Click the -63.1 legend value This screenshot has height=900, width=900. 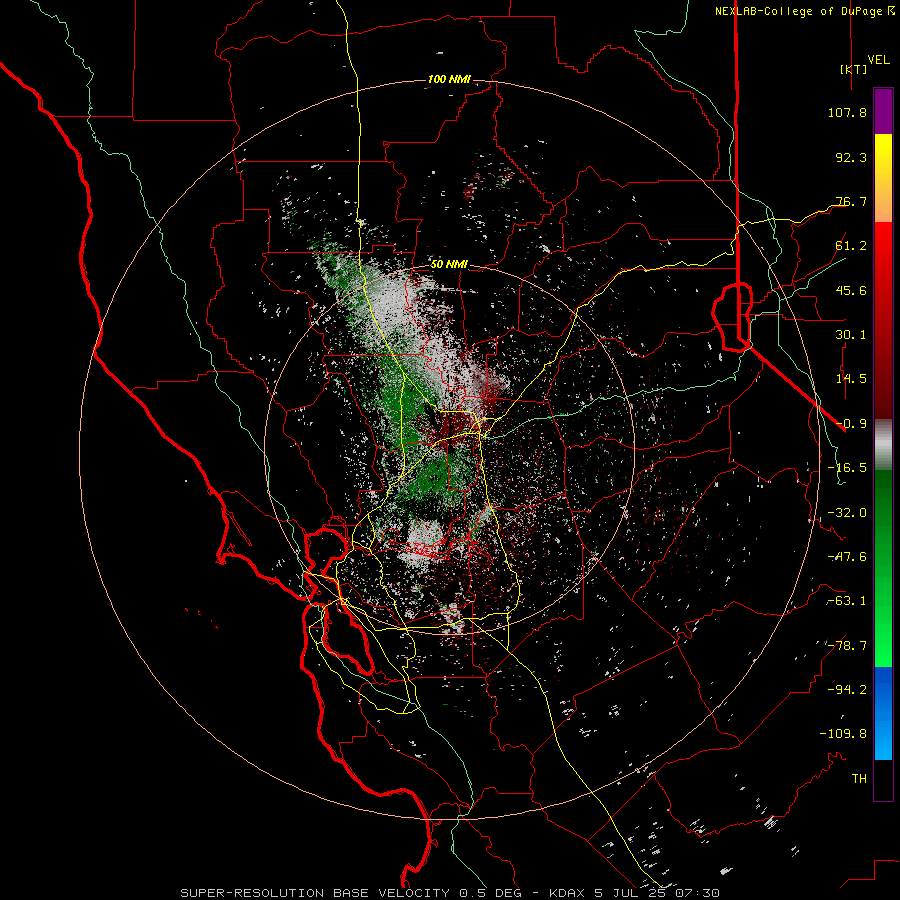point(847,601)
